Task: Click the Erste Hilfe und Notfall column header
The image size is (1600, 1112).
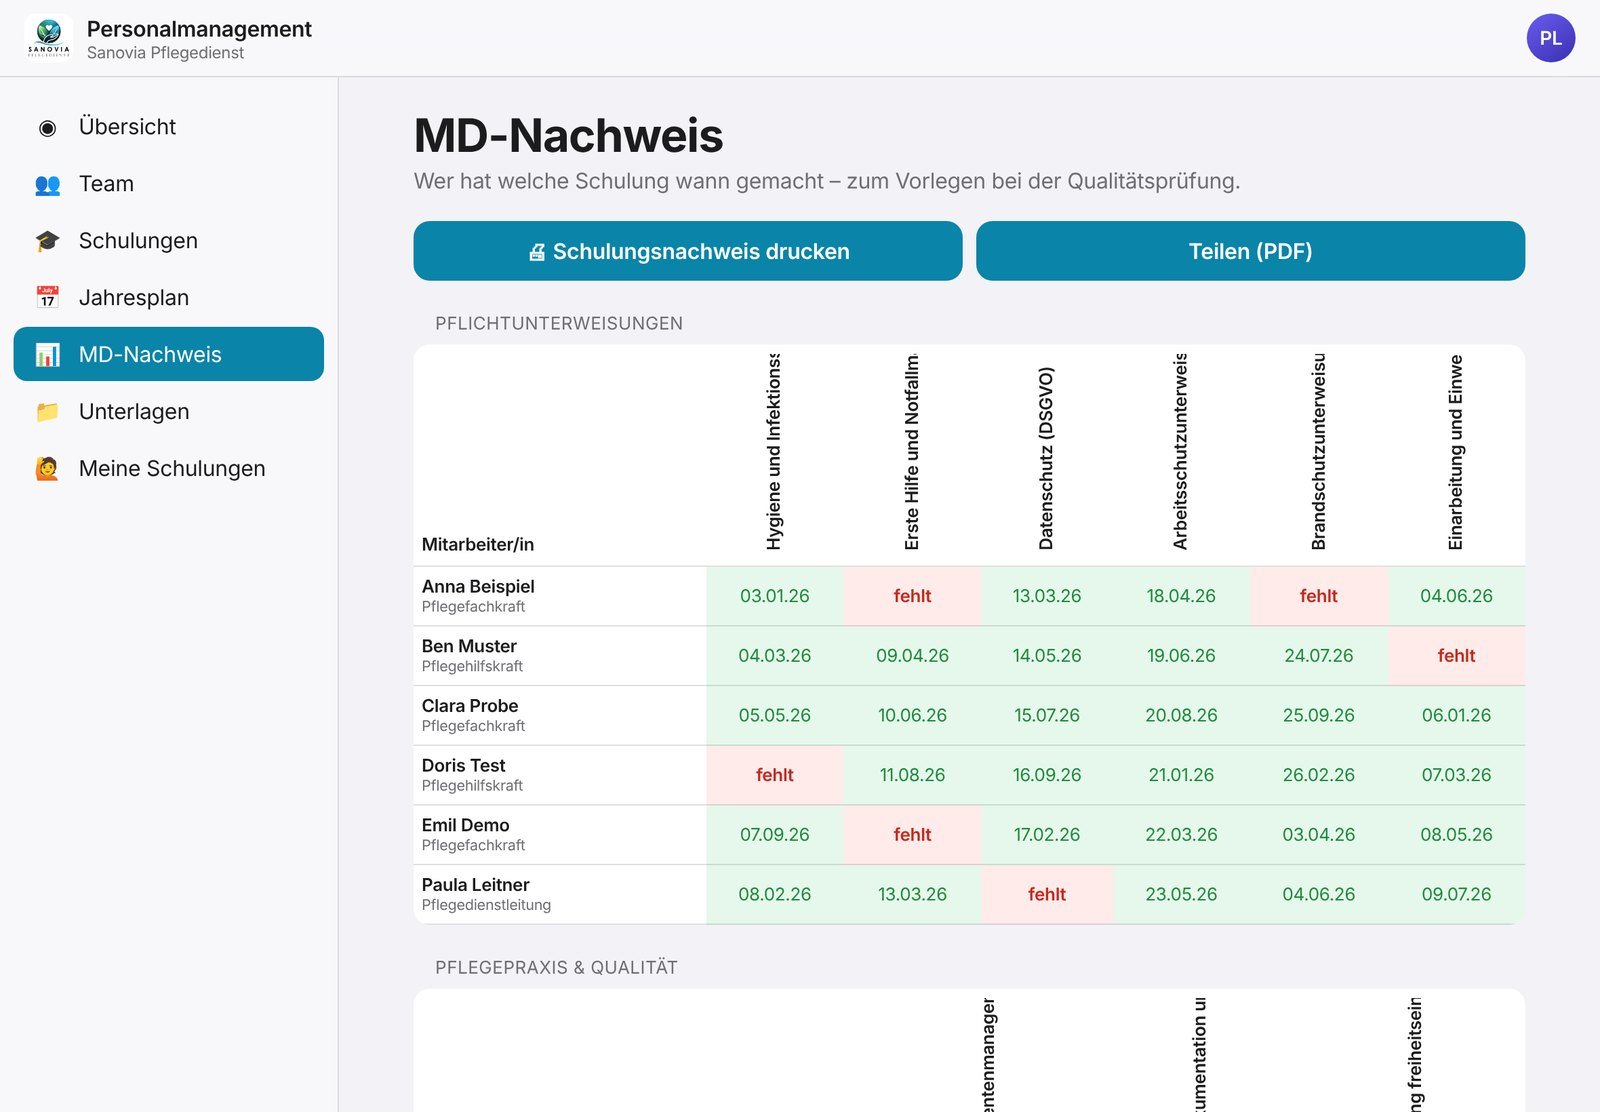Action: [912, 452]
